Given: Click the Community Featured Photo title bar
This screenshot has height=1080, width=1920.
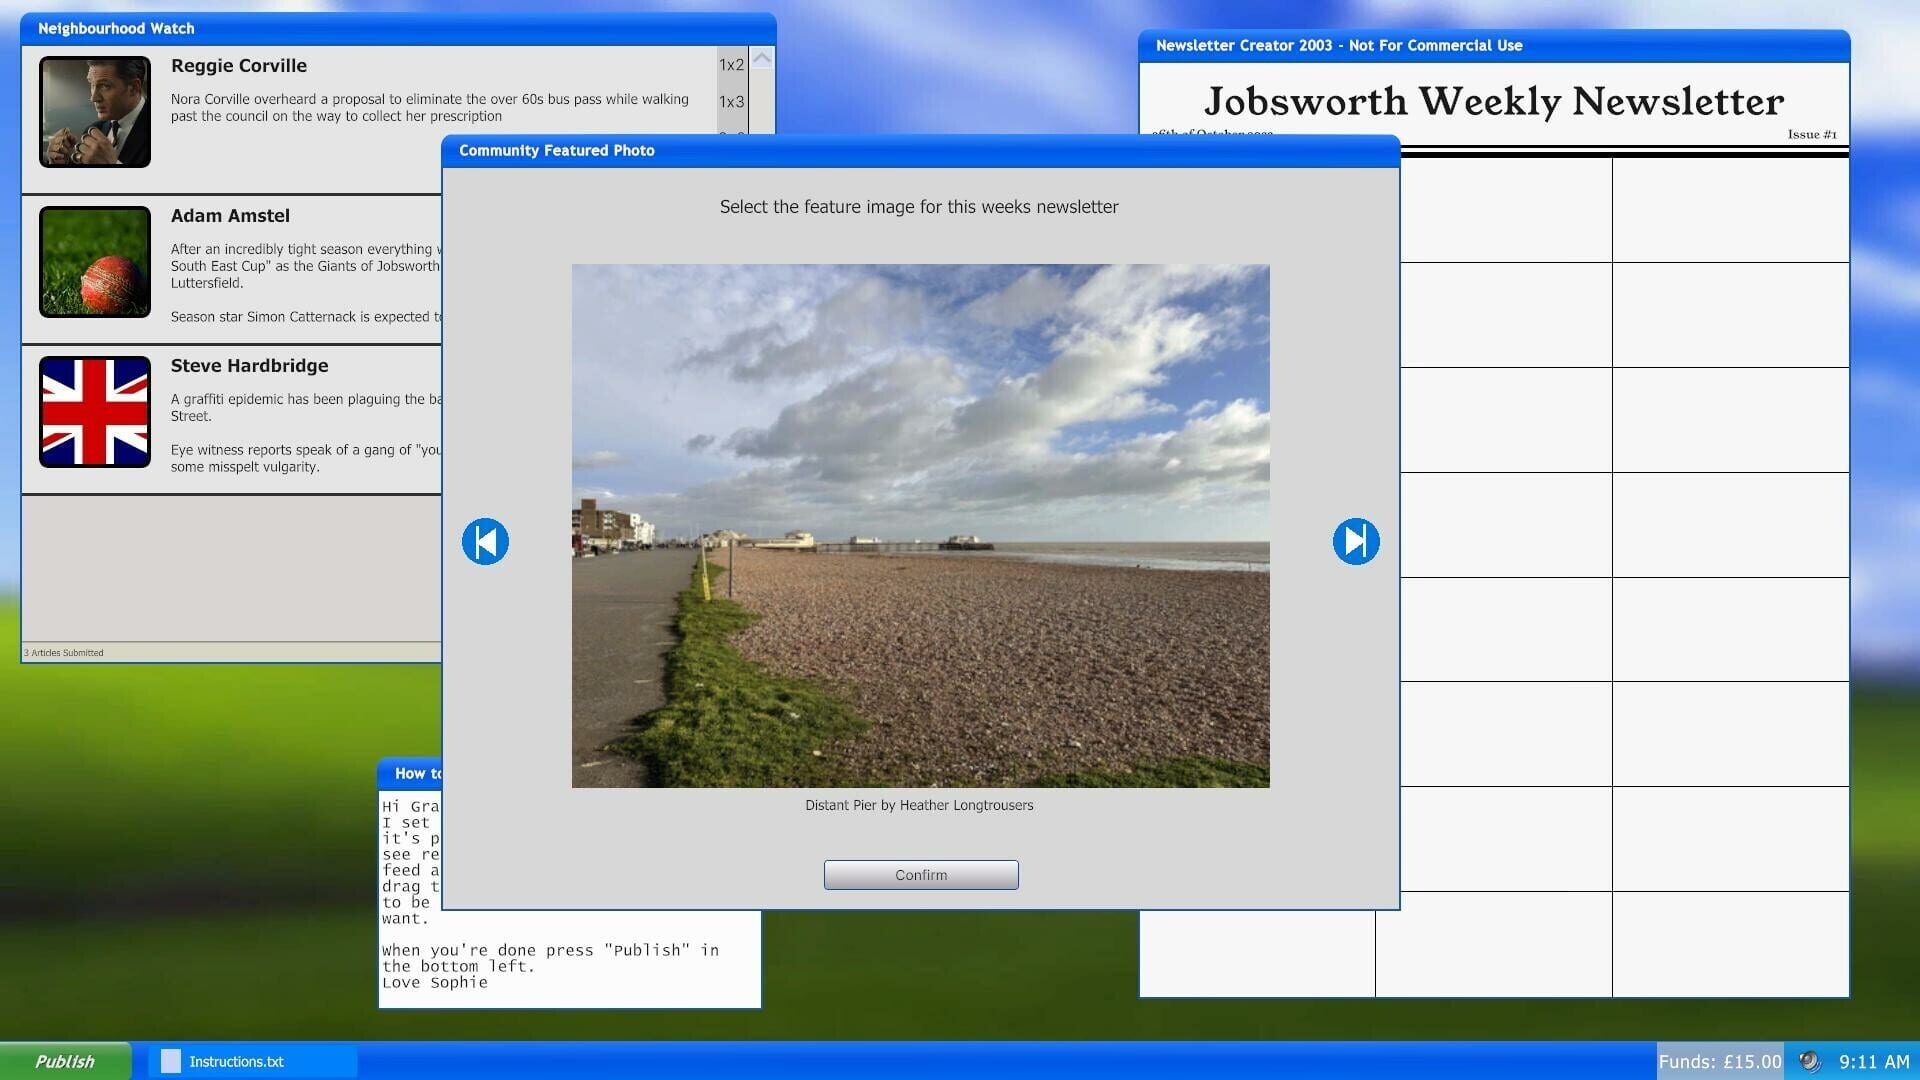Looking at the screenshot, I should click(920, 151).
